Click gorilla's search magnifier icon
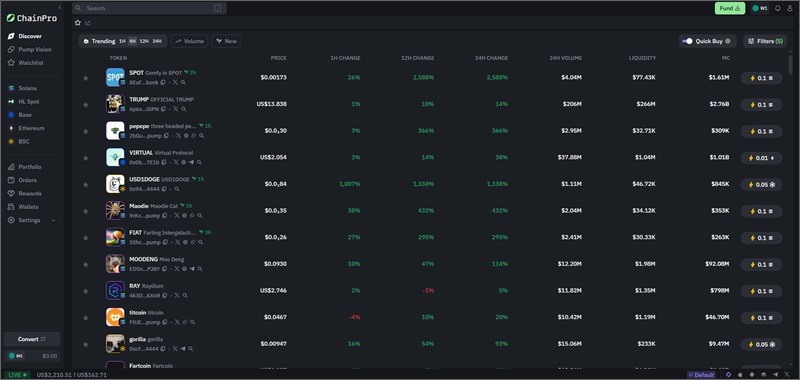The width and height of the screenshot is (800, 380). [190, 349]
